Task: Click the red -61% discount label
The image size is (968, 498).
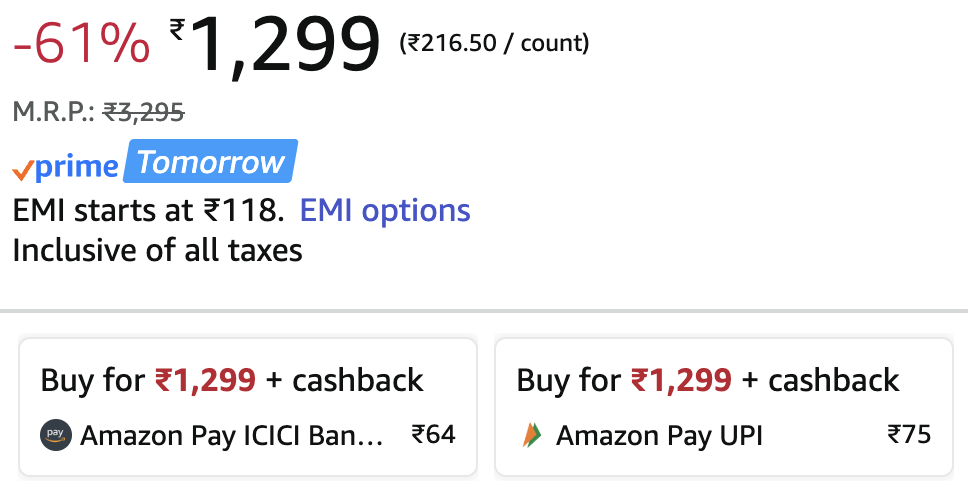Action: tap(81, 44)
